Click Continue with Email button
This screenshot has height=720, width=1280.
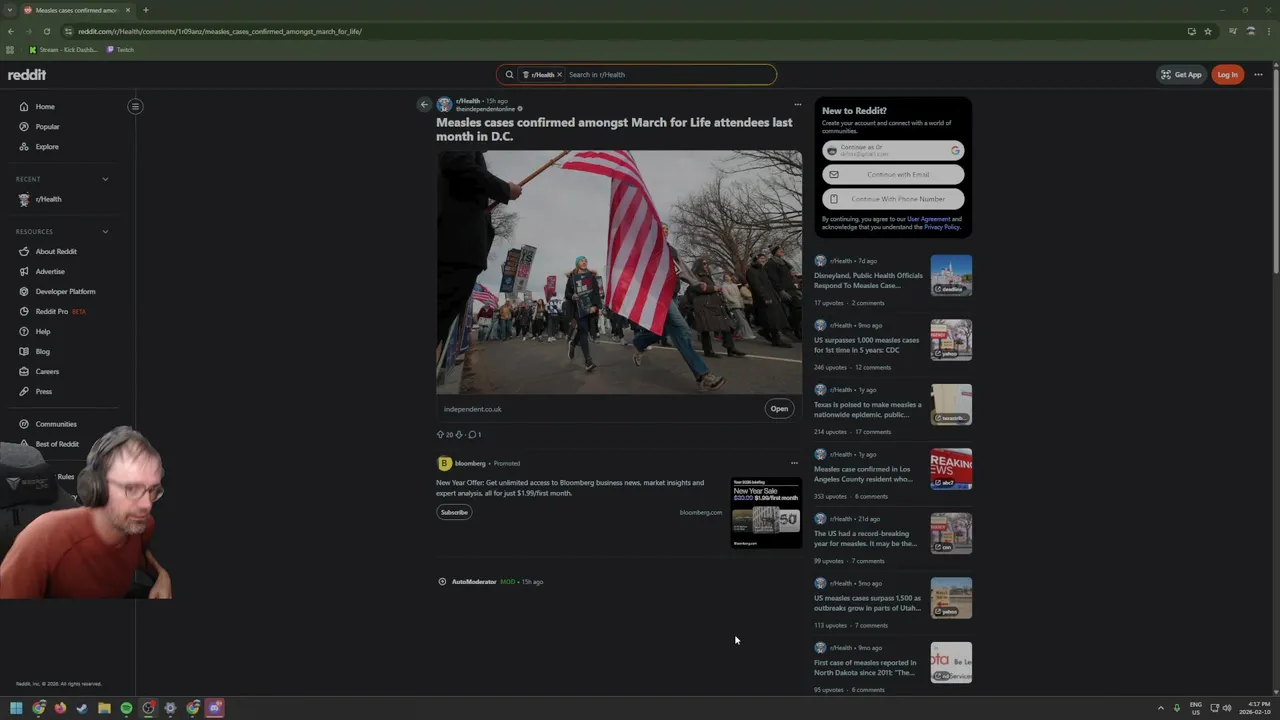(x=893, y=175)
